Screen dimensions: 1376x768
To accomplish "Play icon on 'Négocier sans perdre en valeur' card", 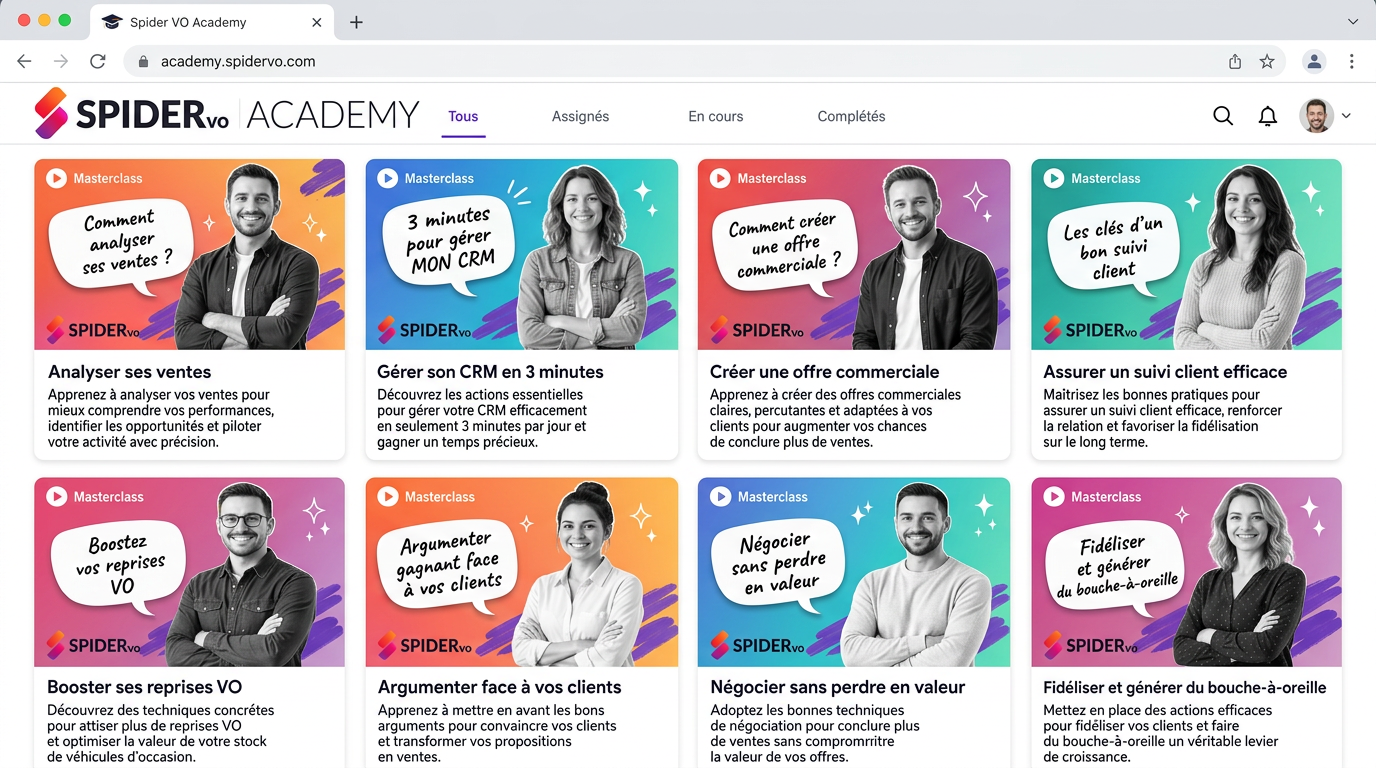I will click(x=719, y=496).
